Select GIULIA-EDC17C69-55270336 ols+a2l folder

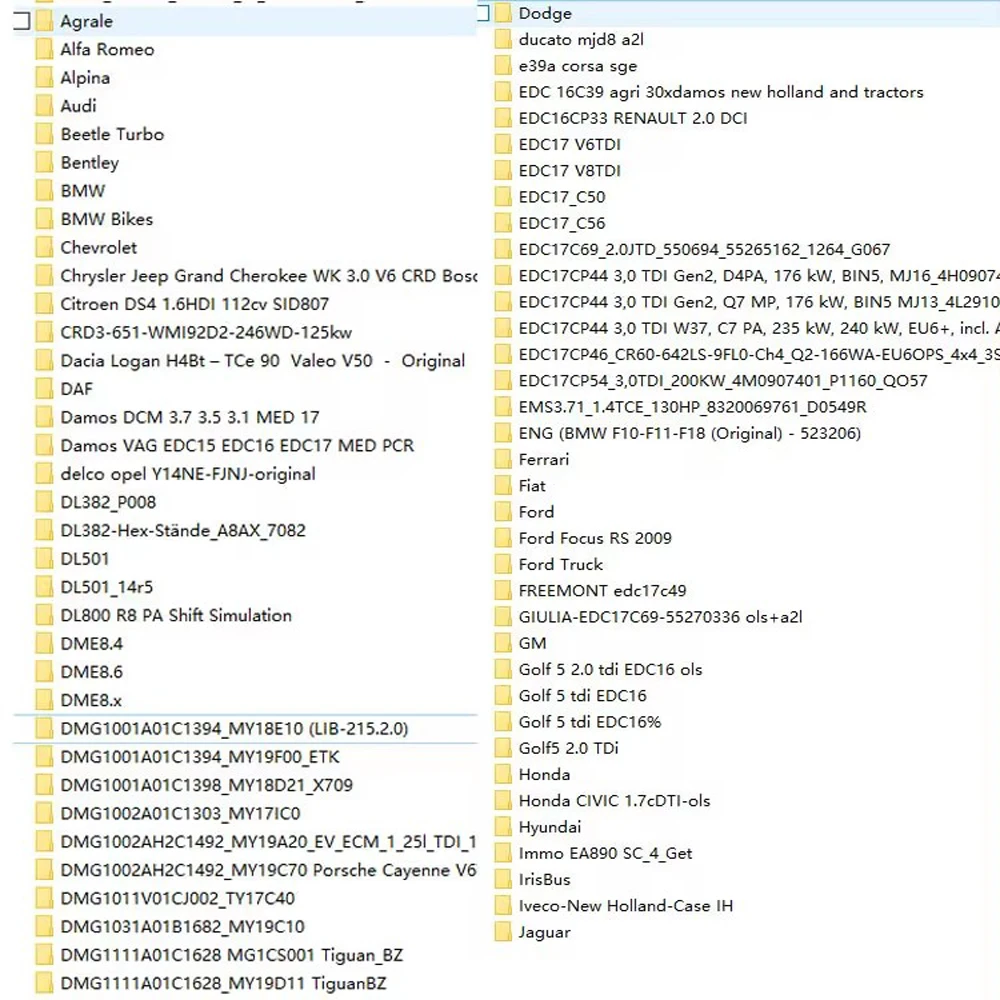click(661, 617)
